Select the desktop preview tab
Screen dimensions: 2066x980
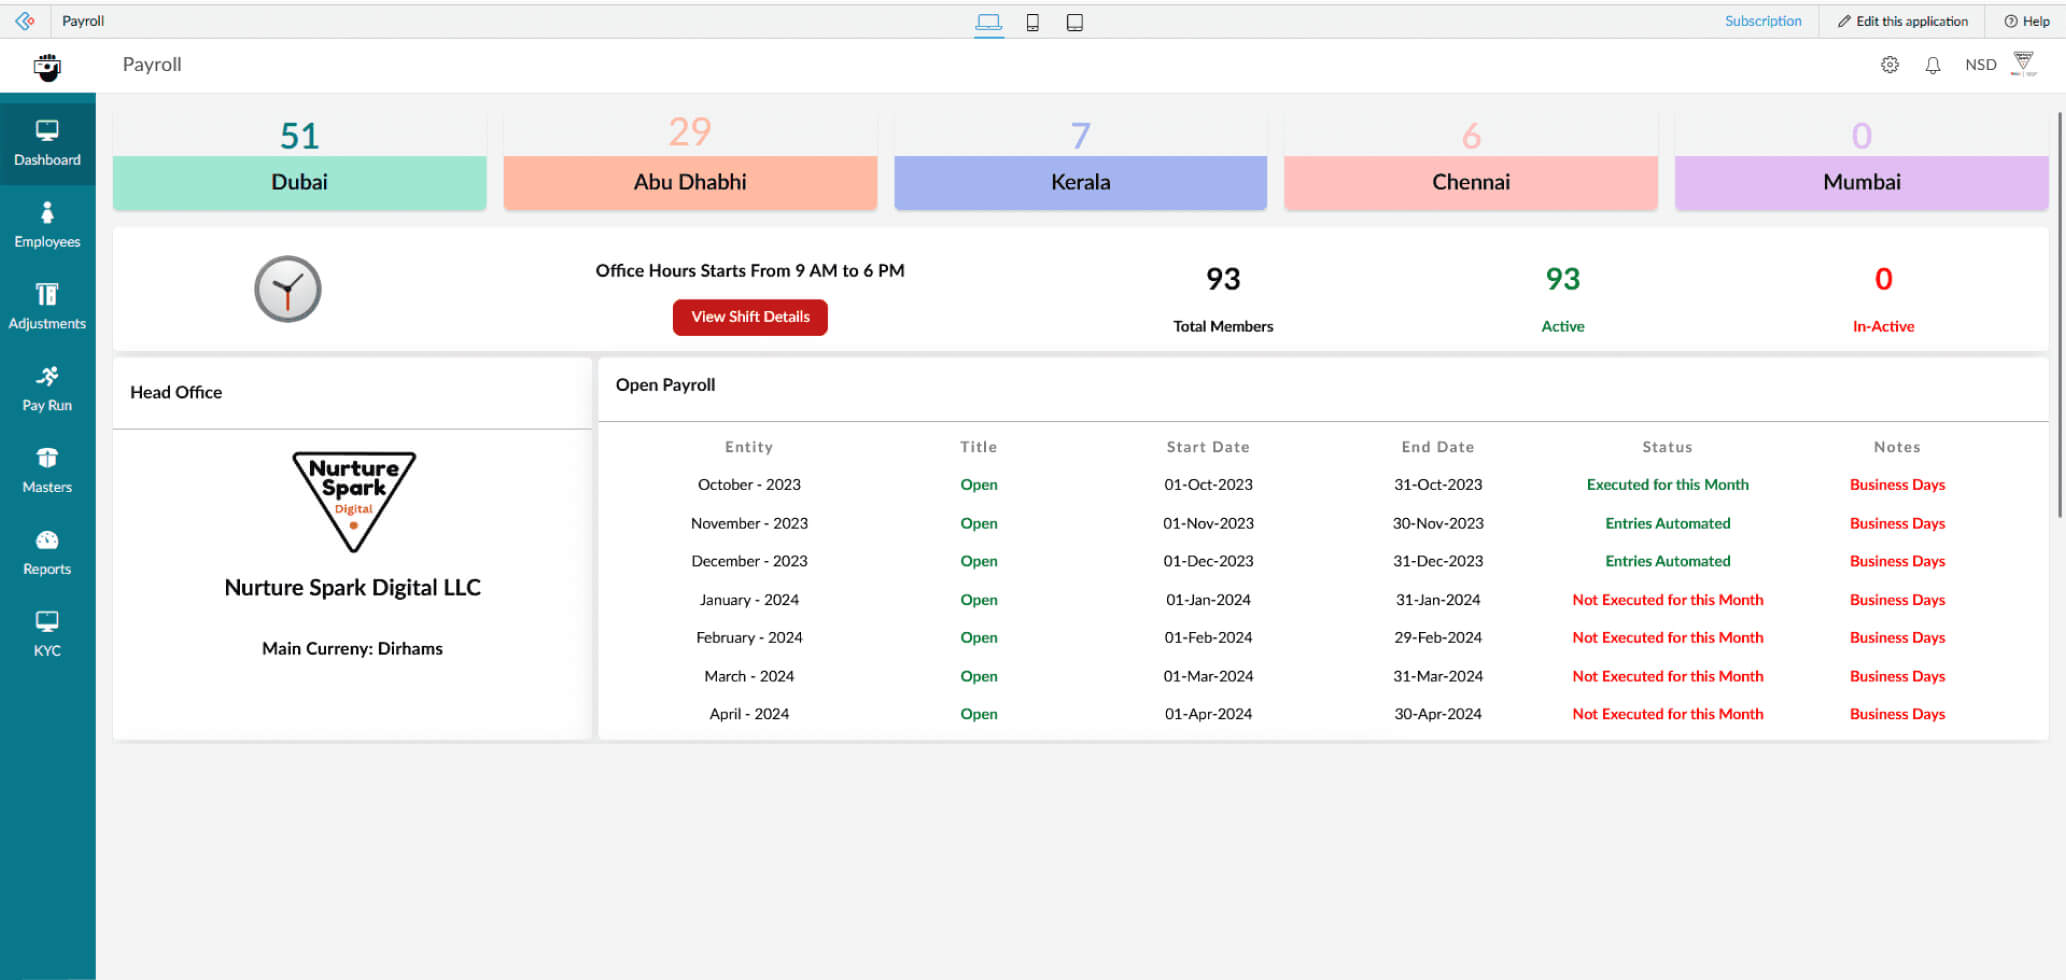[988, 21]
